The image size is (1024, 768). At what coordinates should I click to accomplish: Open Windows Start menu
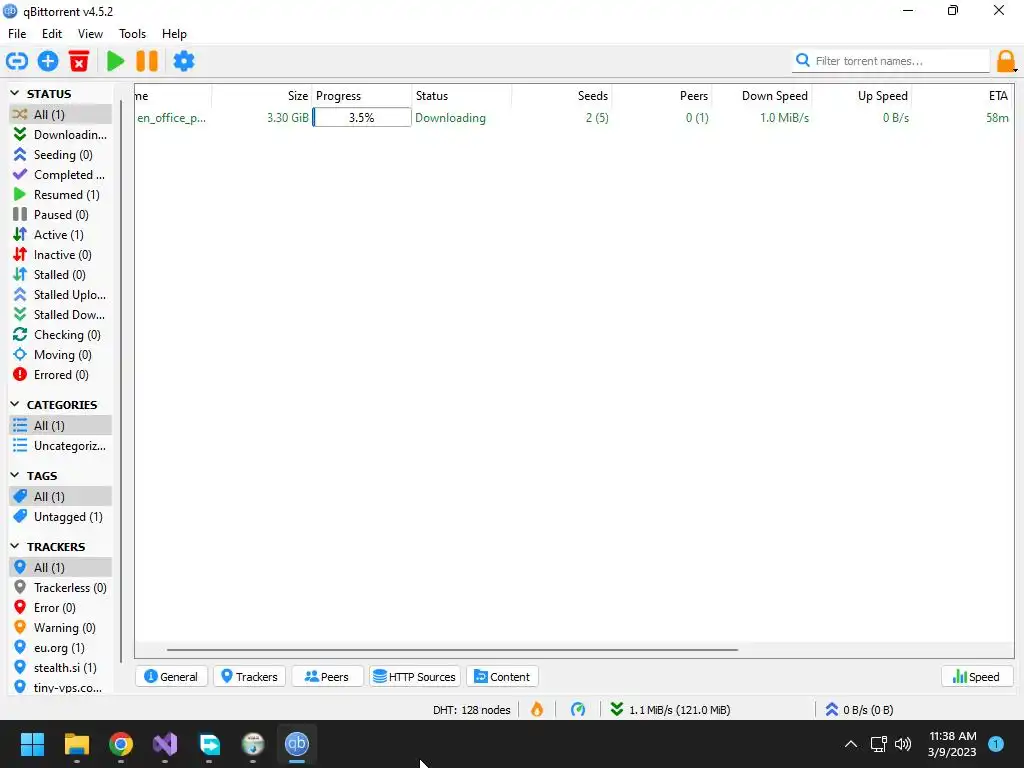click(x=32, y=744)
